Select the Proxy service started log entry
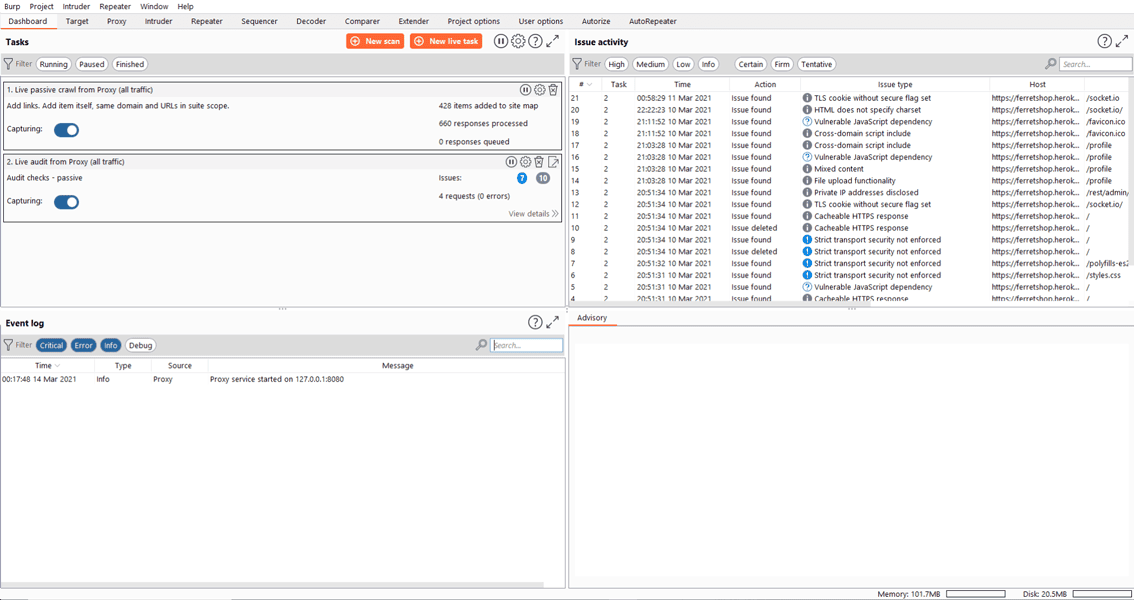The width and height of the screenshot is (1134, 600). (x=282, y=379)
